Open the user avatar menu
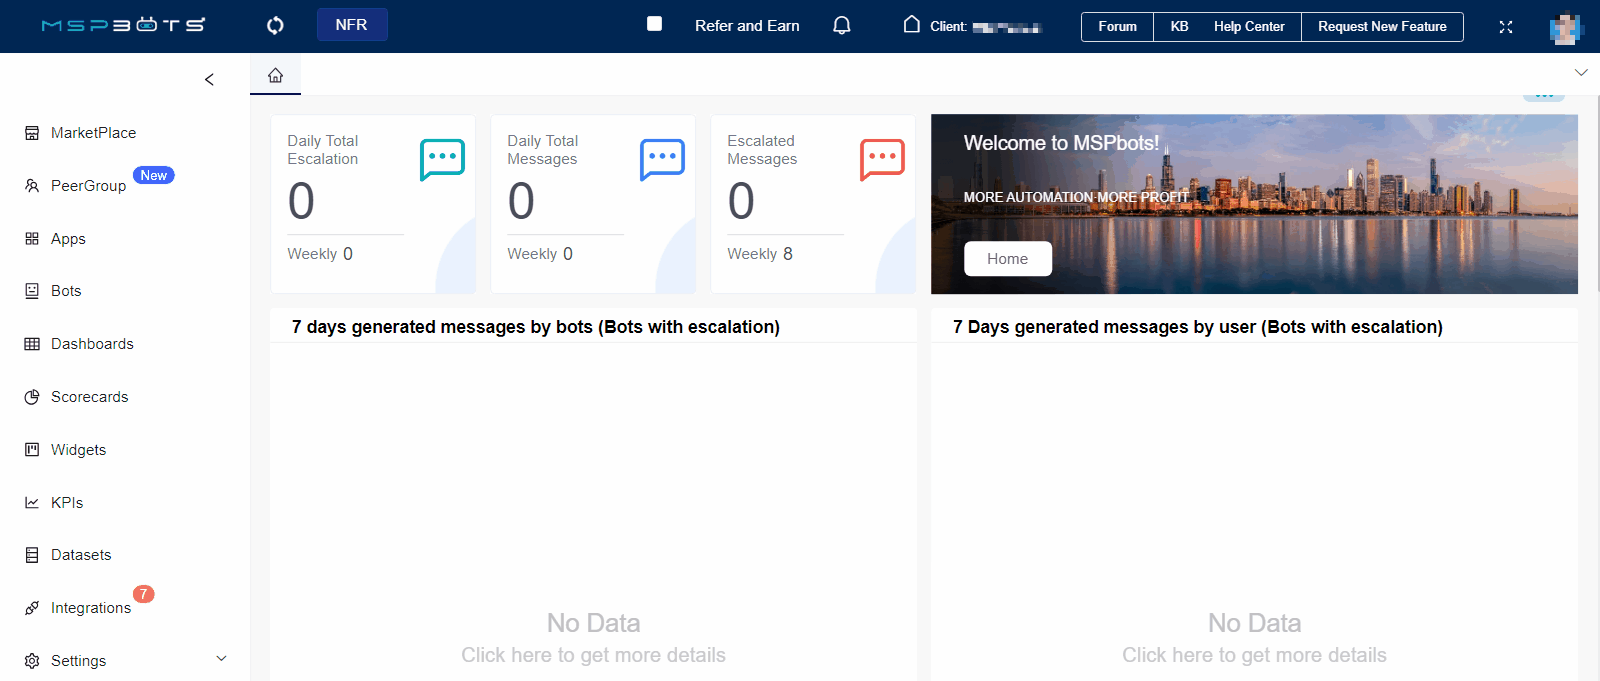The height and width of the screenshot is (681, 1600). [1566, 27]
